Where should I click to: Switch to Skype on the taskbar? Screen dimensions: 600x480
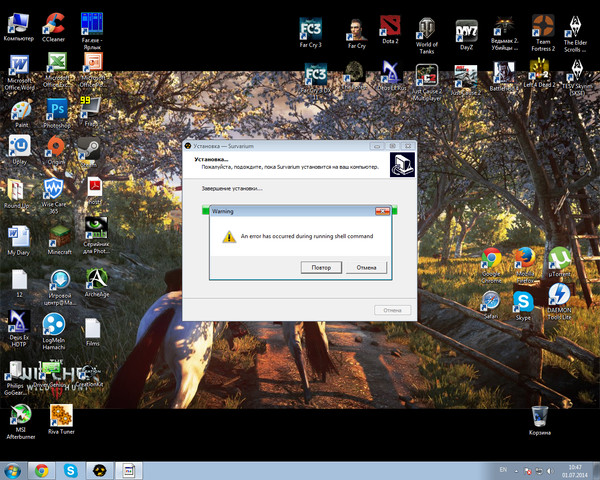[x=70, y=471]
